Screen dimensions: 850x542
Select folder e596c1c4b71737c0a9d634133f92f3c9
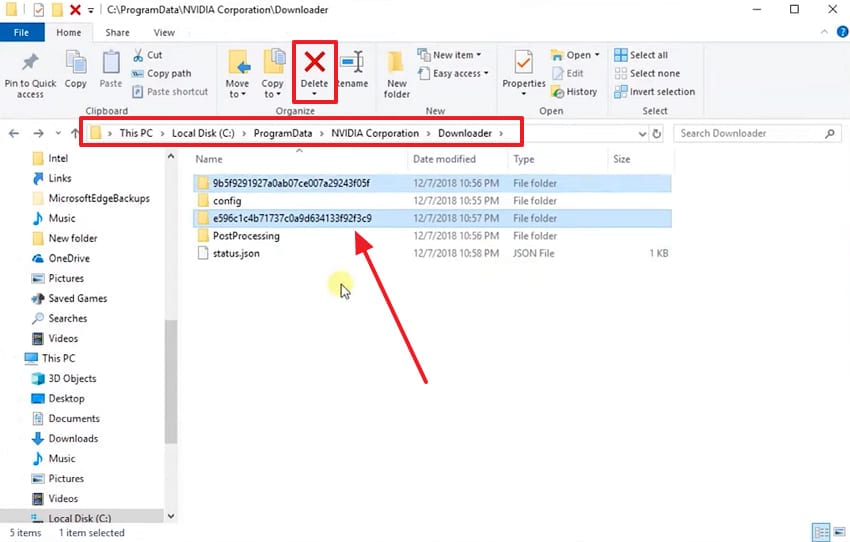coord(432,218)
